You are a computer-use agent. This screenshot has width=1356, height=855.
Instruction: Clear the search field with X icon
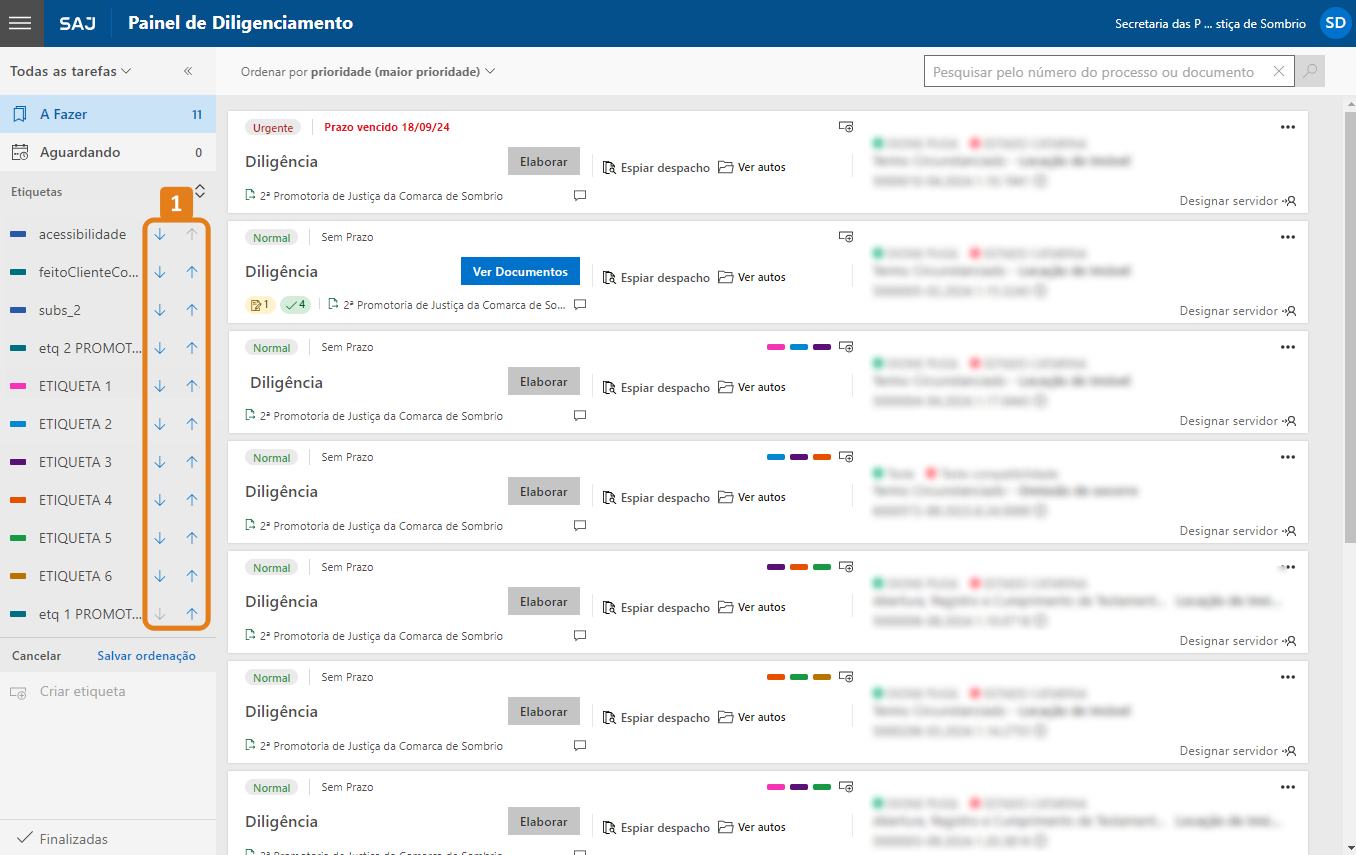coord(1278,72)
